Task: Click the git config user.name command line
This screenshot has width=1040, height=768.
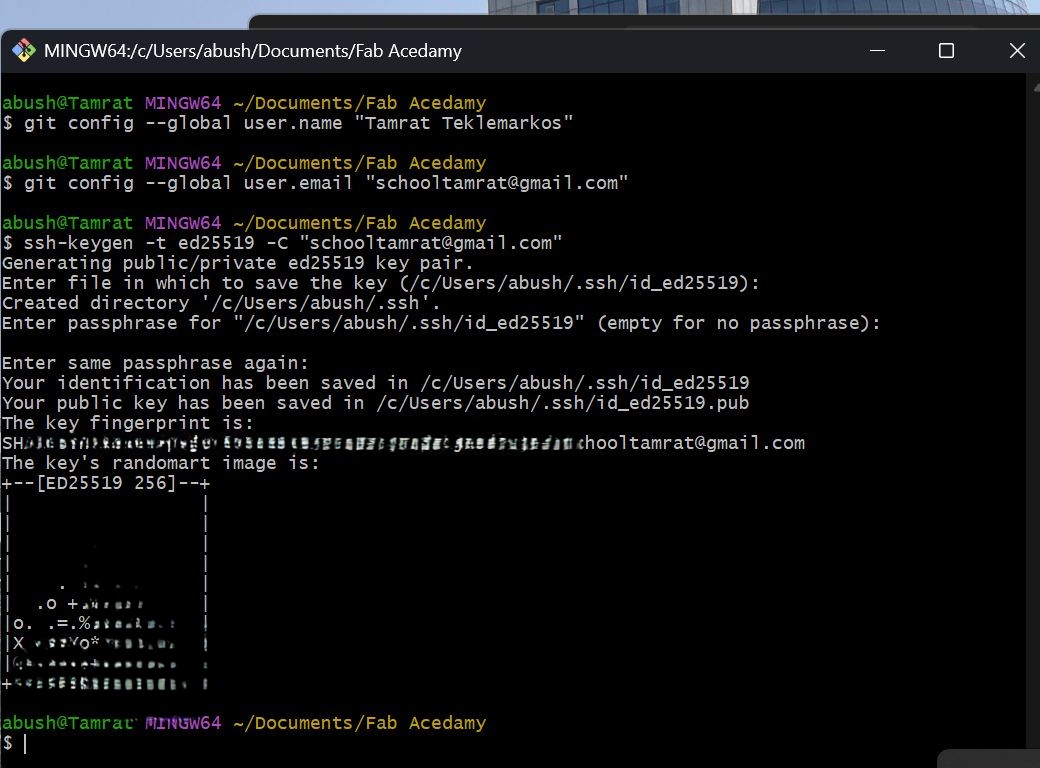Action: [x=287, y=123]
